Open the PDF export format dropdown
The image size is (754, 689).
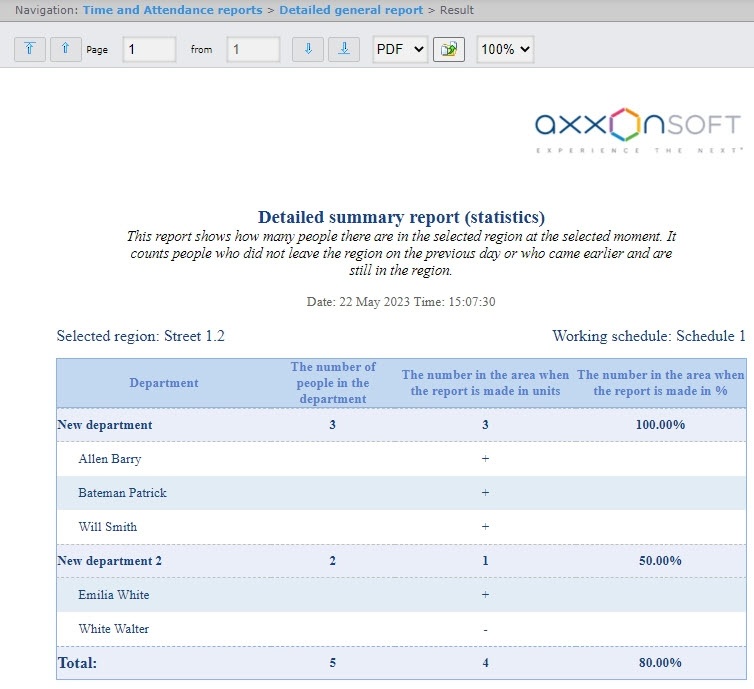399,49
